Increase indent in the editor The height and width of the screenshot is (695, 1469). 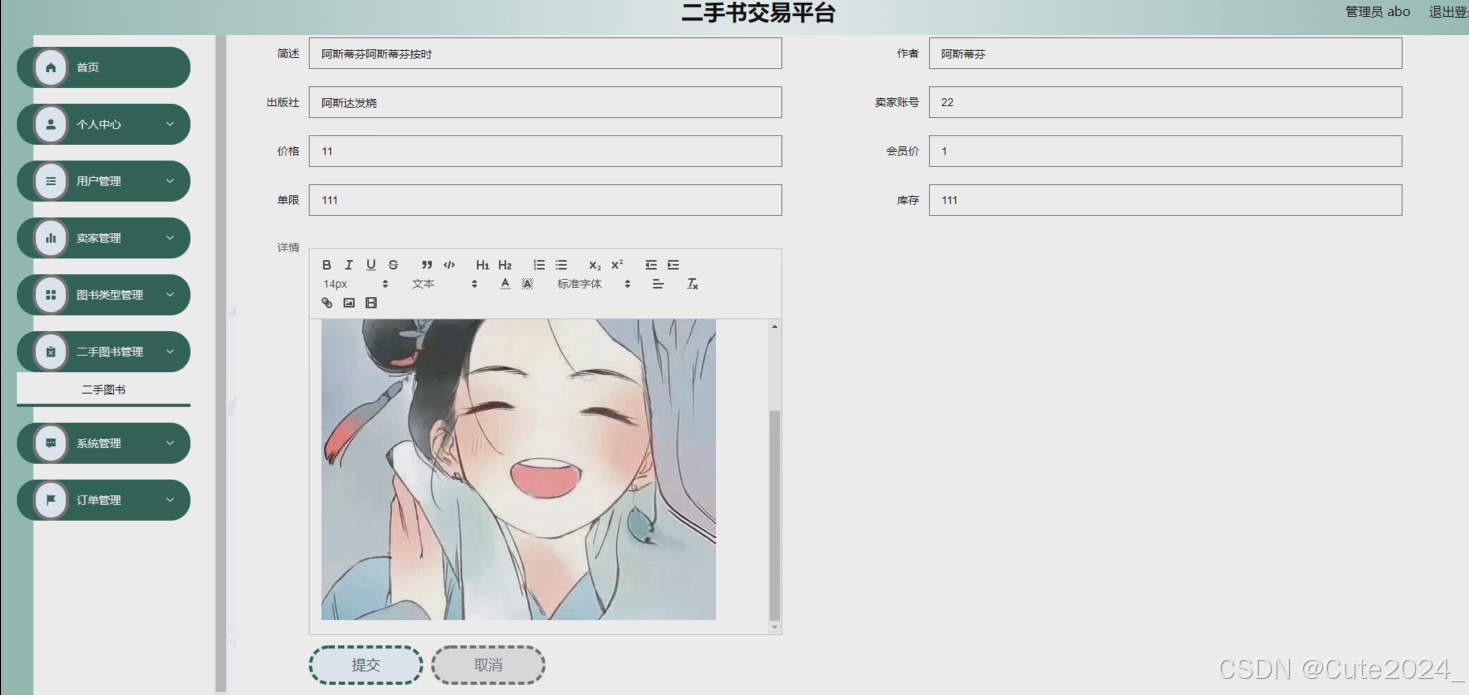673,265
